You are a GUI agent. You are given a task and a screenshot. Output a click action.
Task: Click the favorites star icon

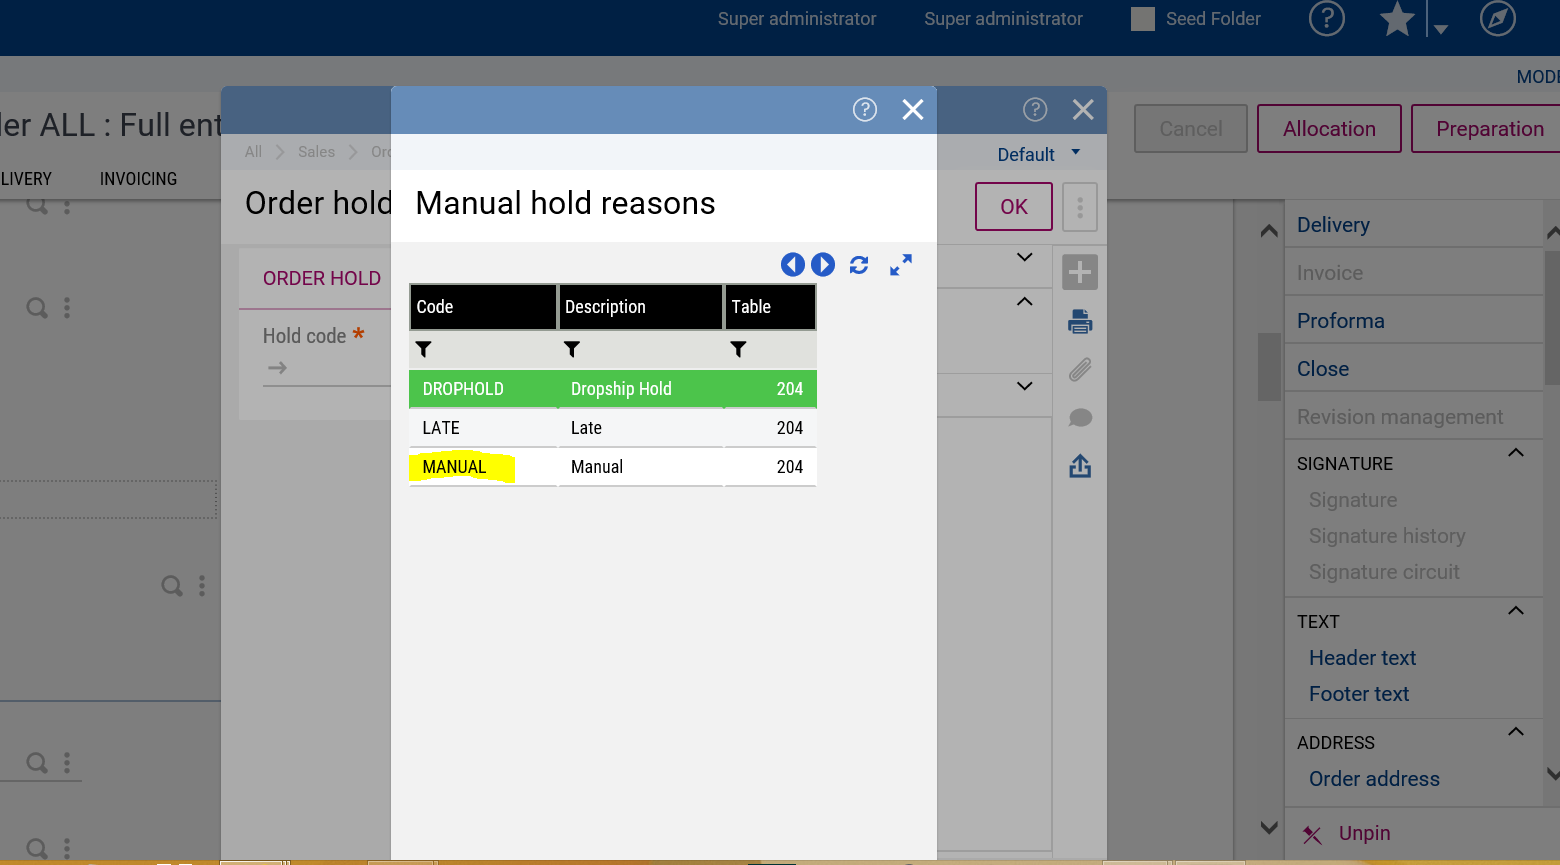pyautogui.click(x=1397, y=19)
